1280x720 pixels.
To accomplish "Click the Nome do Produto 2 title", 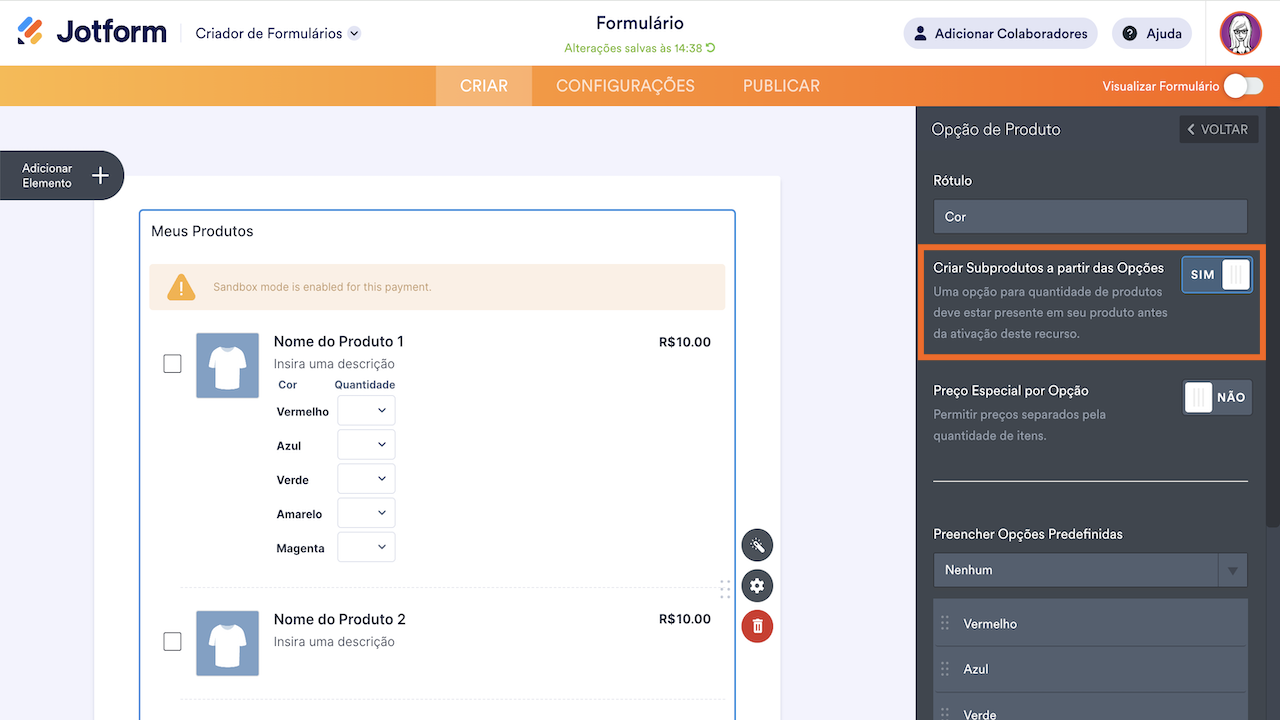I will [340, 619].
